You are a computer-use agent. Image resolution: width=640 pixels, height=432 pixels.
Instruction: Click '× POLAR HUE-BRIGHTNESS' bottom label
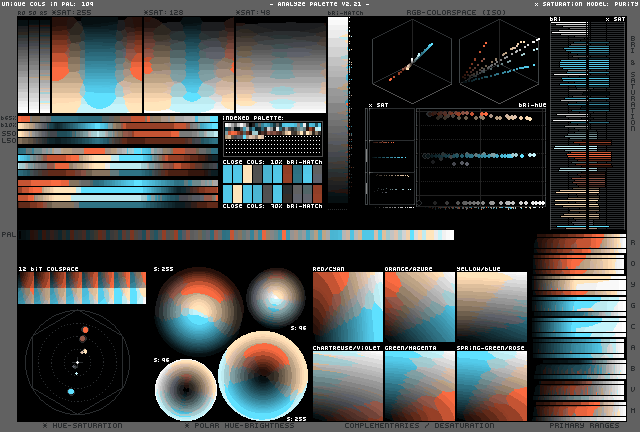tap(240, 425)
